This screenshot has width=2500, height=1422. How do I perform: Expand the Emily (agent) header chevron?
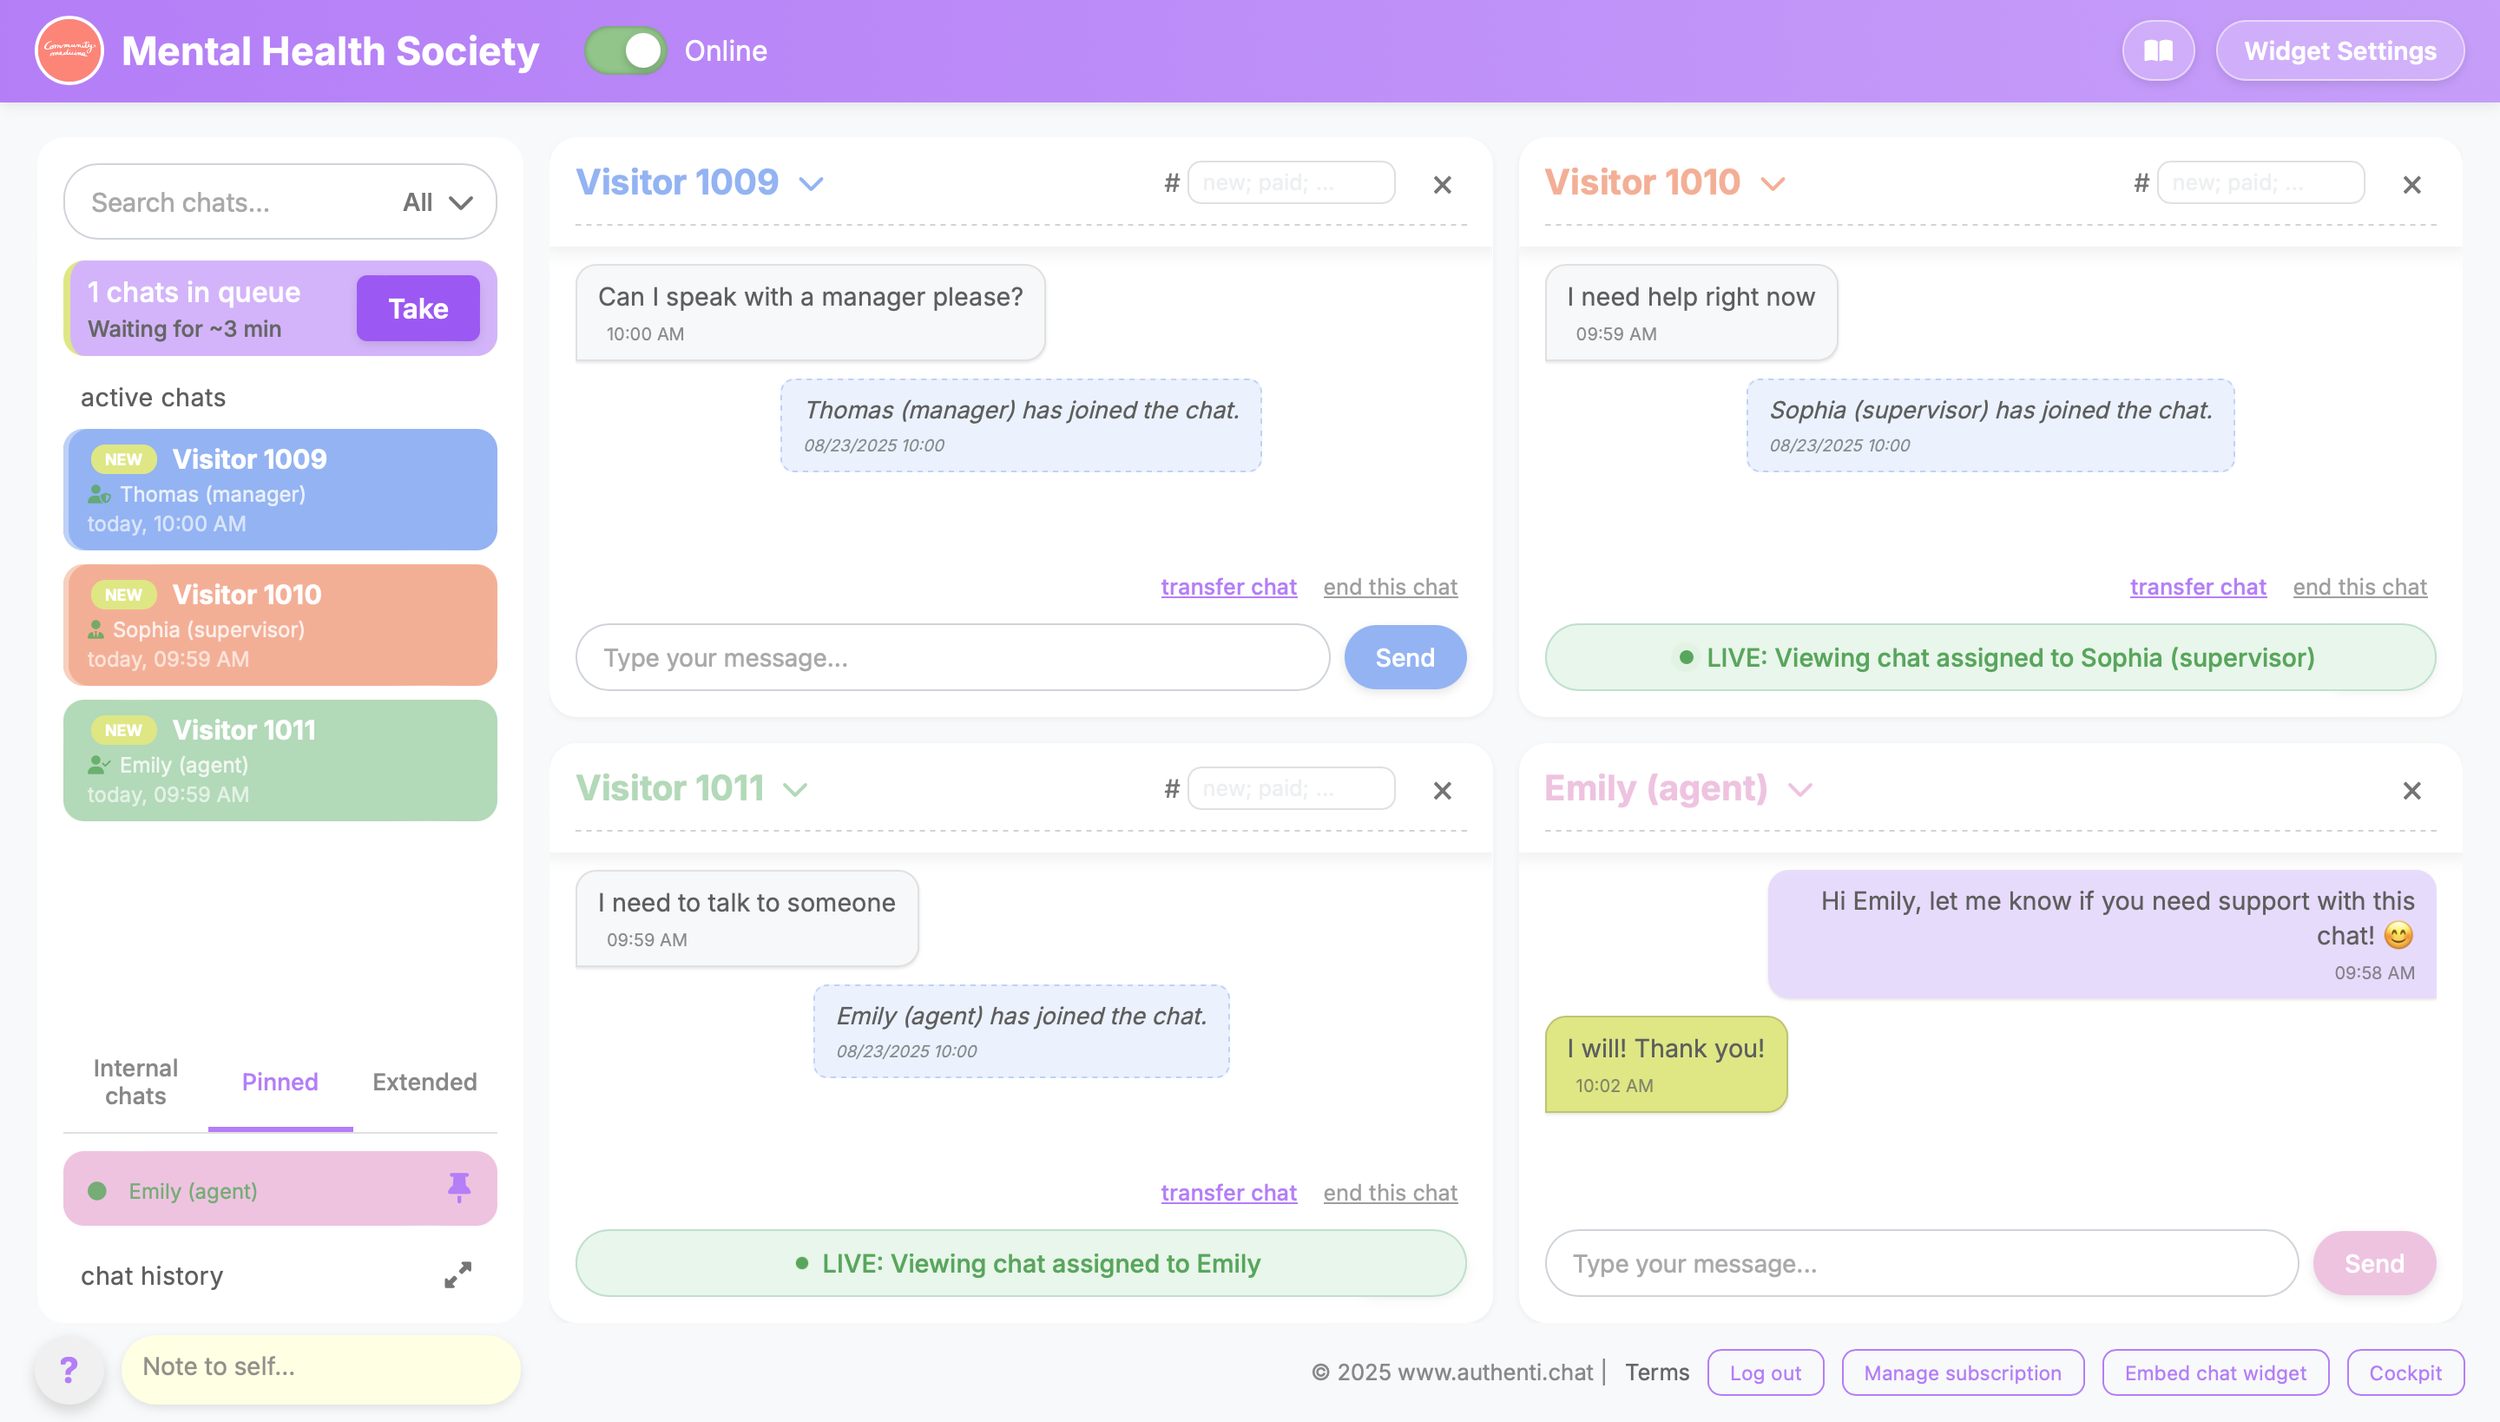pyautogui.click(x=1800, y=790)
